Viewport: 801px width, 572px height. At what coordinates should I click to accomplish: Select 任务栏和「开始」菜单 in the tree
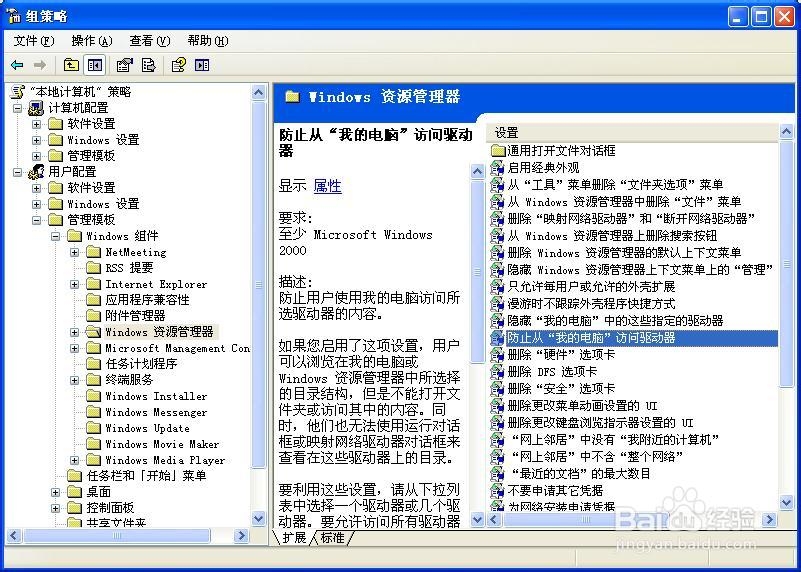click(x=147, y=476)
